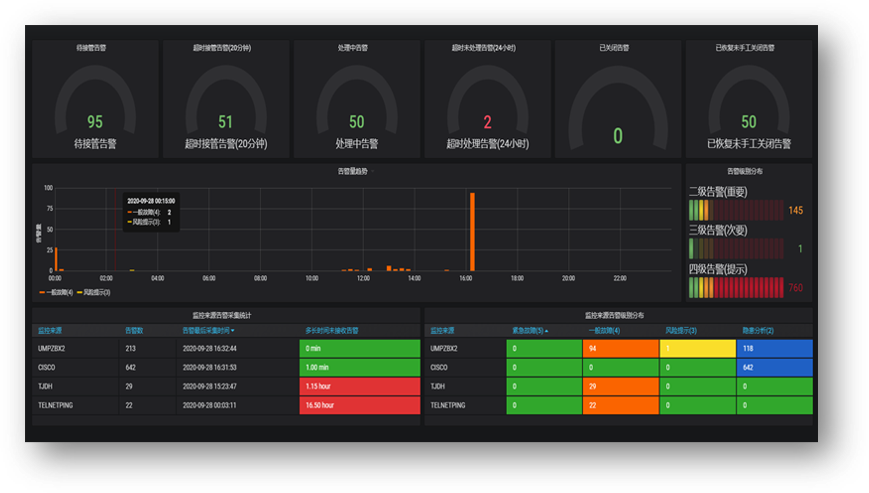
Task: Click the blue 118 cell
Action: click(x=775, y=348)
